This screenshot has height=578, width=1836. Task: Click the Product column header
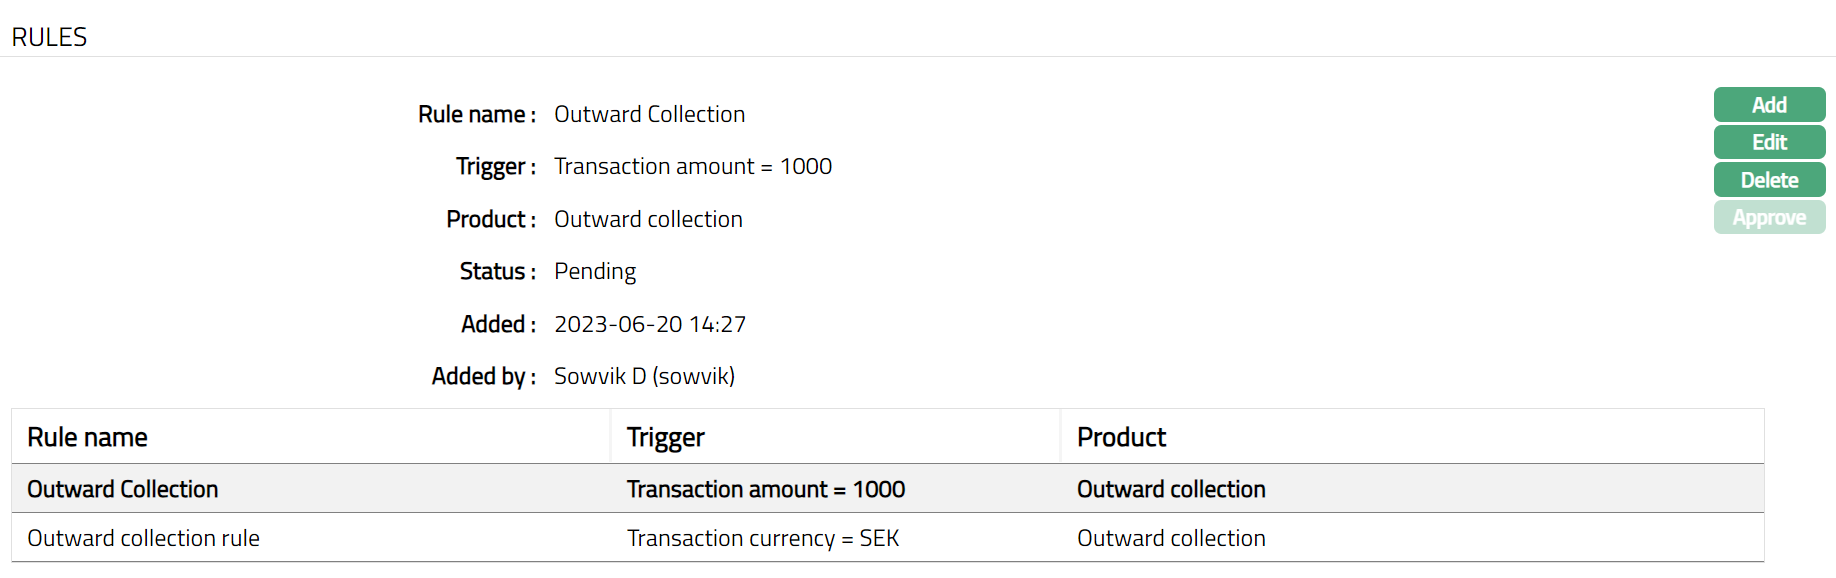[x=1121, y=437]
